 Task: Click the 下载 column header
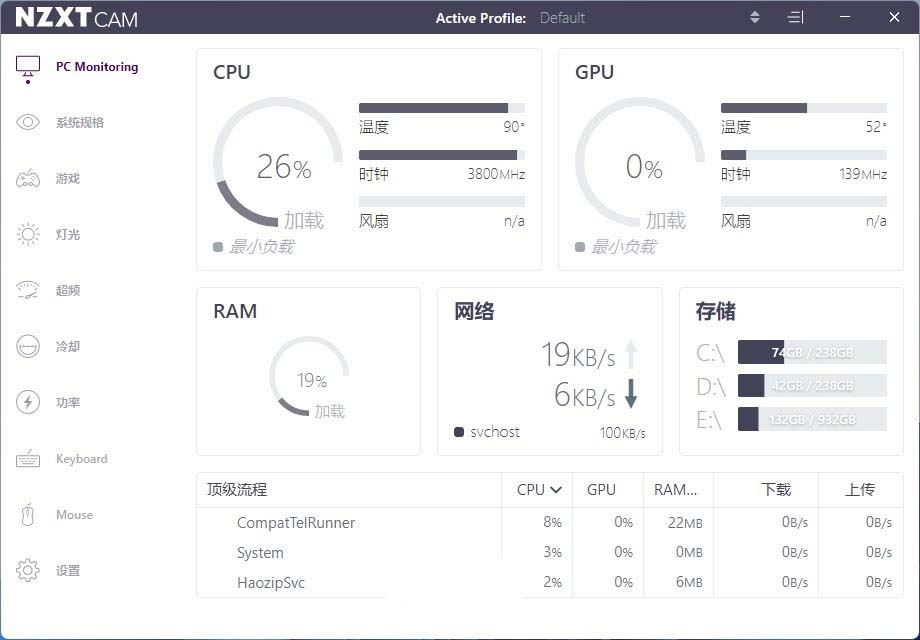775,490
